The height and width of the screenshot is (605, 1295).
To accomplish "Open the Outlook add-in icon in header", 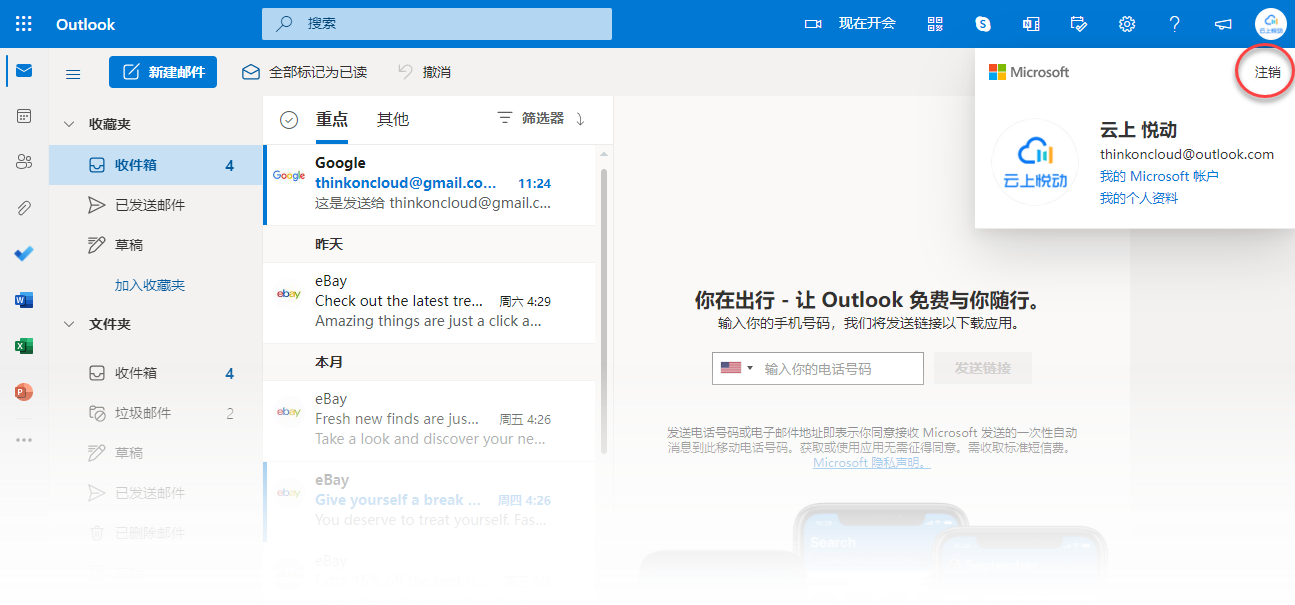I will tap(1031, 24).
